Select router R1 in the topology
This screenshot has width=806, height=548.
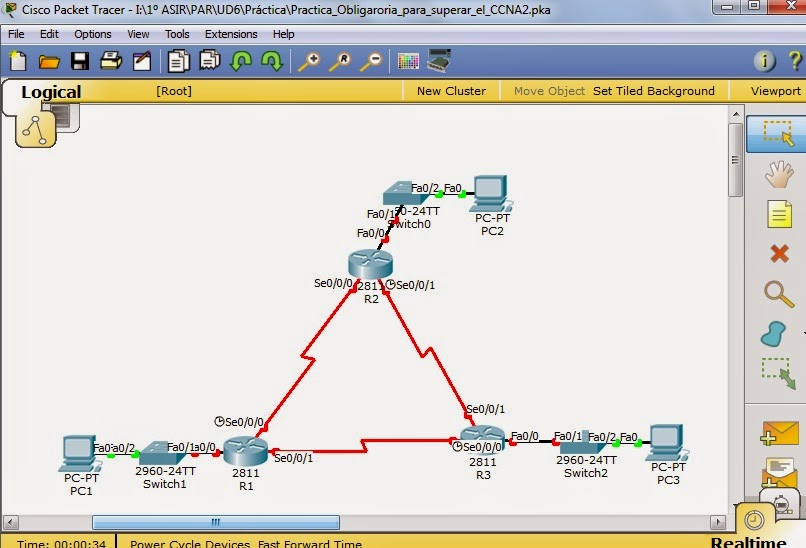pos(246,451)
